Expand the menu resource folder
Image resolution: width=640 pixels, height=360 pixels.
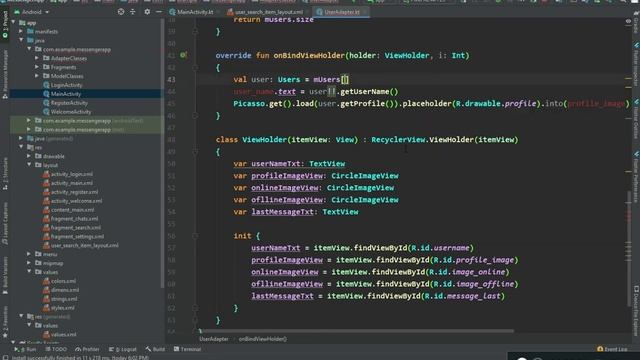pyautogui.click(x=29, y=254)
